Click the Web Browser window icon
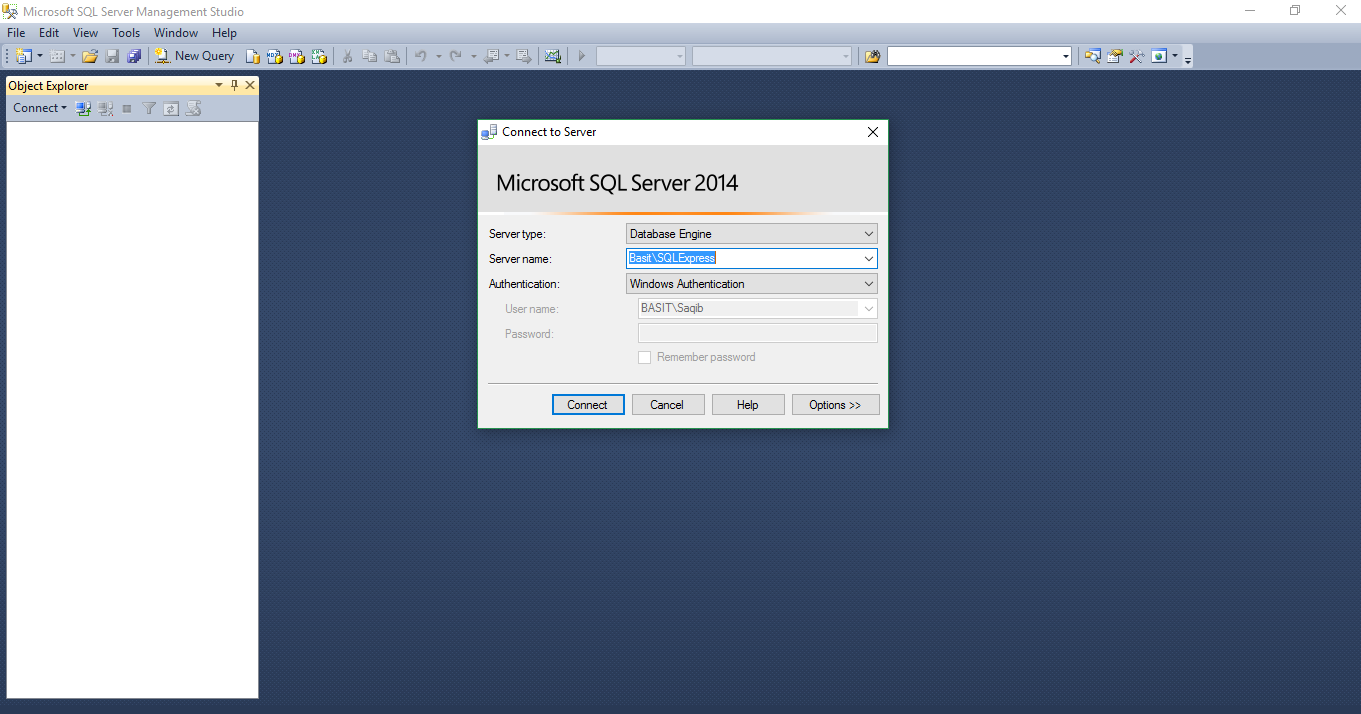The height and width of the screenshot is (714, 1361). [x=1159, y=56]
